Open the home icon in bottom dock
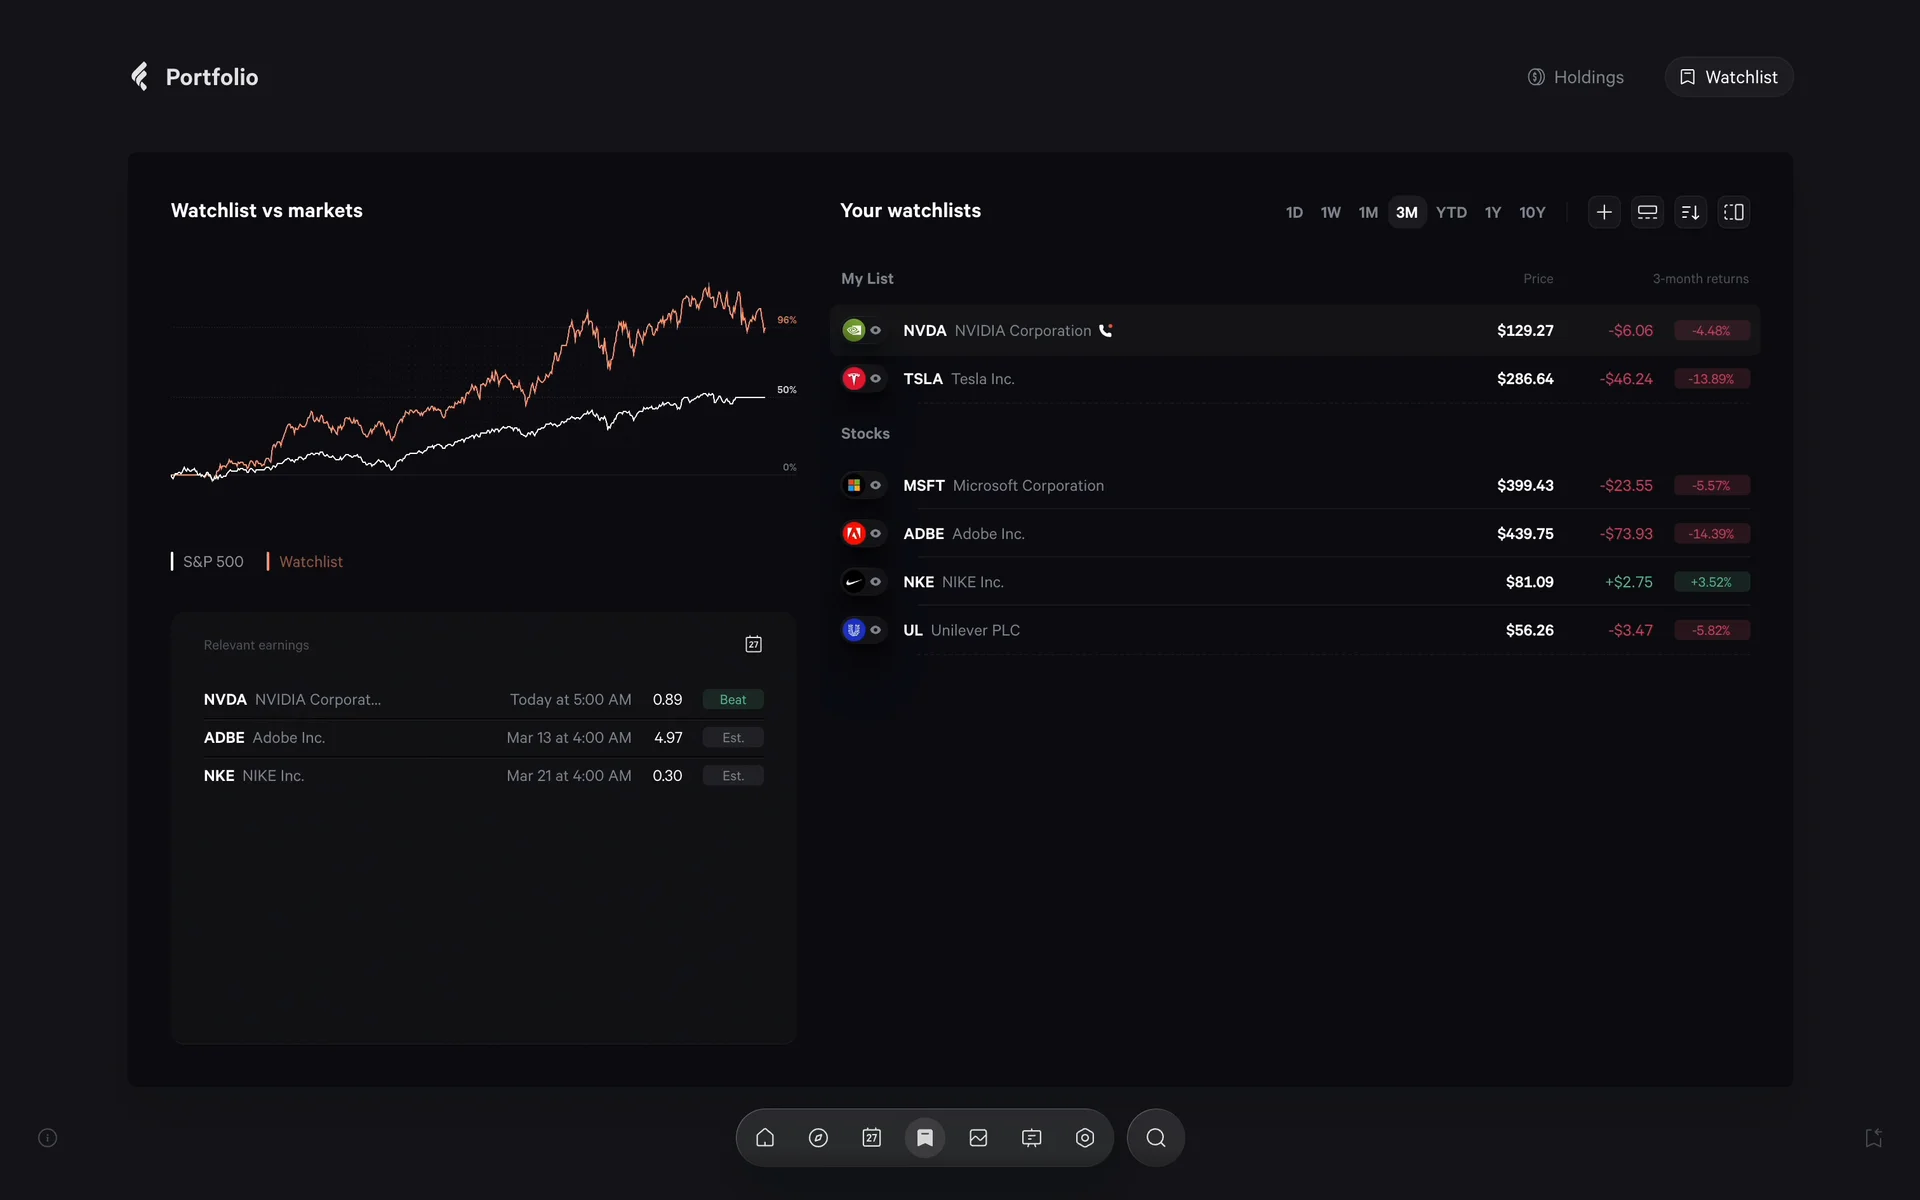The height and width of the screenshot is (1200, 1920). (765, 1137)
